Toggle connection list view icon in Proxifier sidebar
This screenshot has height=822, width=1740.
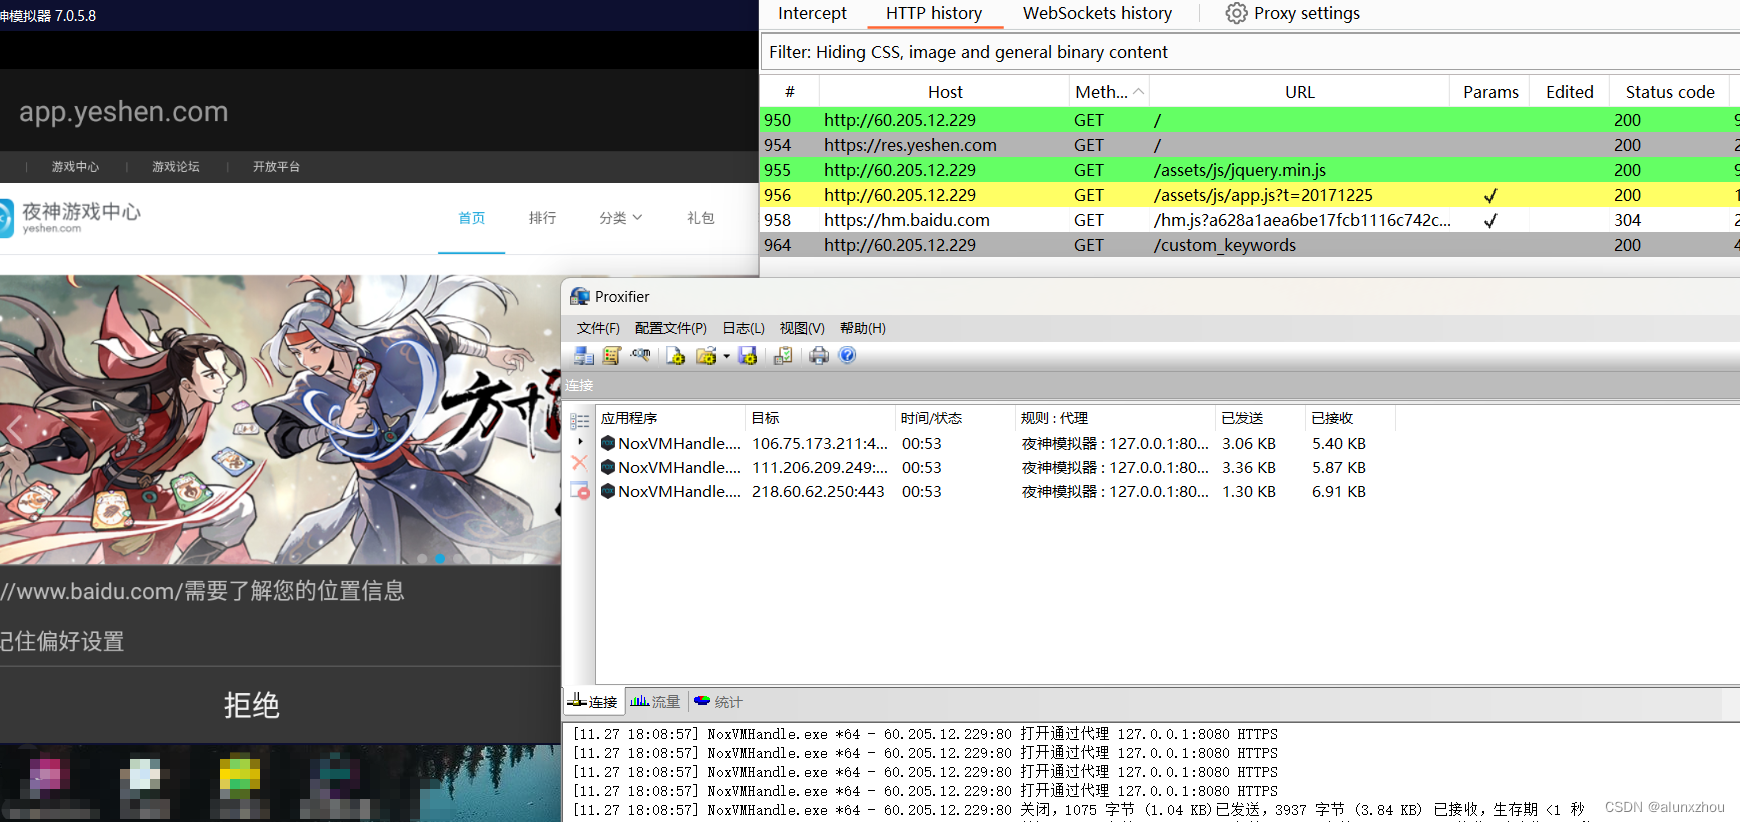coord(580,421)
